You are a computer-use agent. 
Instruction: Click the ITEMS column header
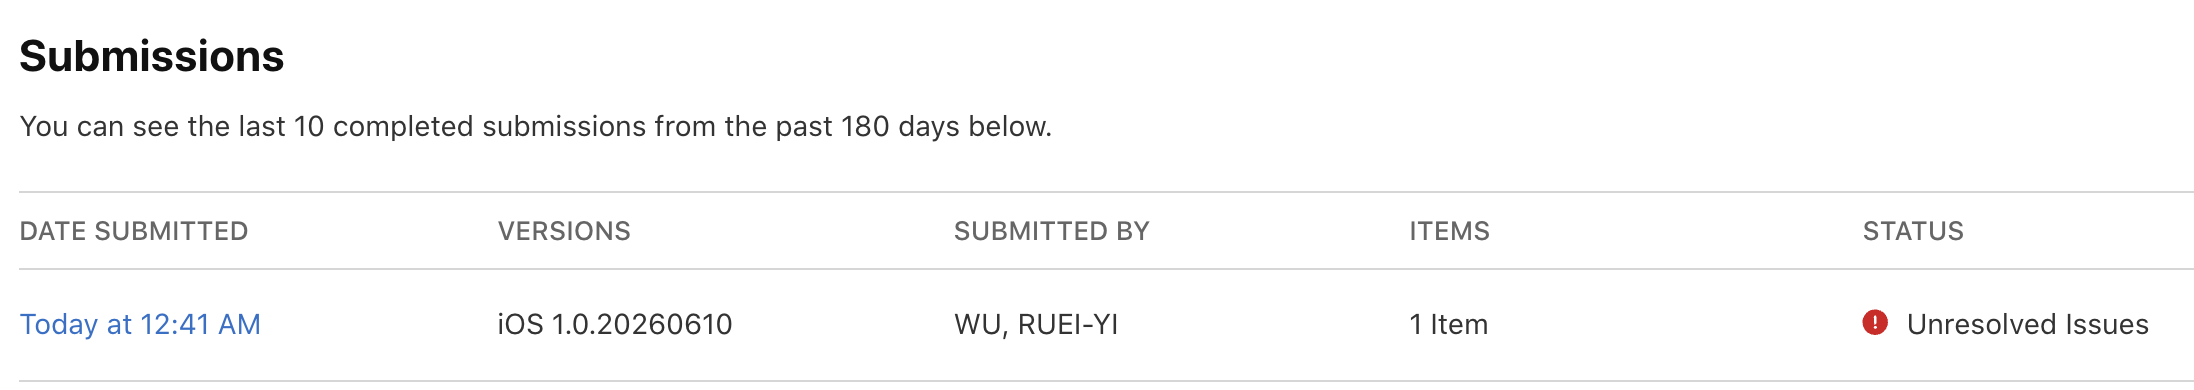(1449, 231)
